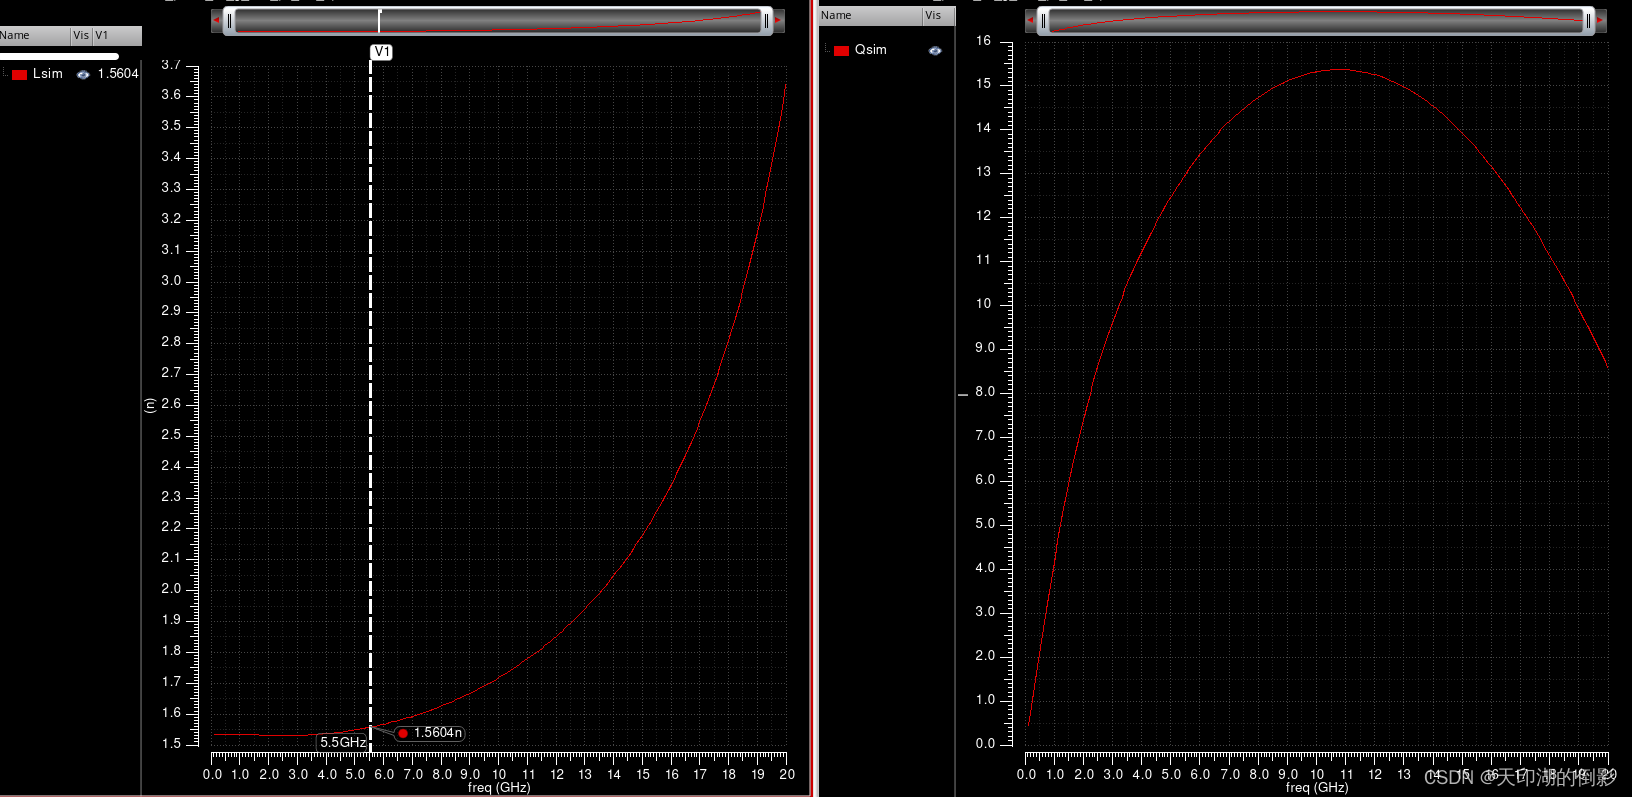The image size is (1632, 797).
Task: Click right arrow of Qsim zoom bar
Action: point(1601,20)
